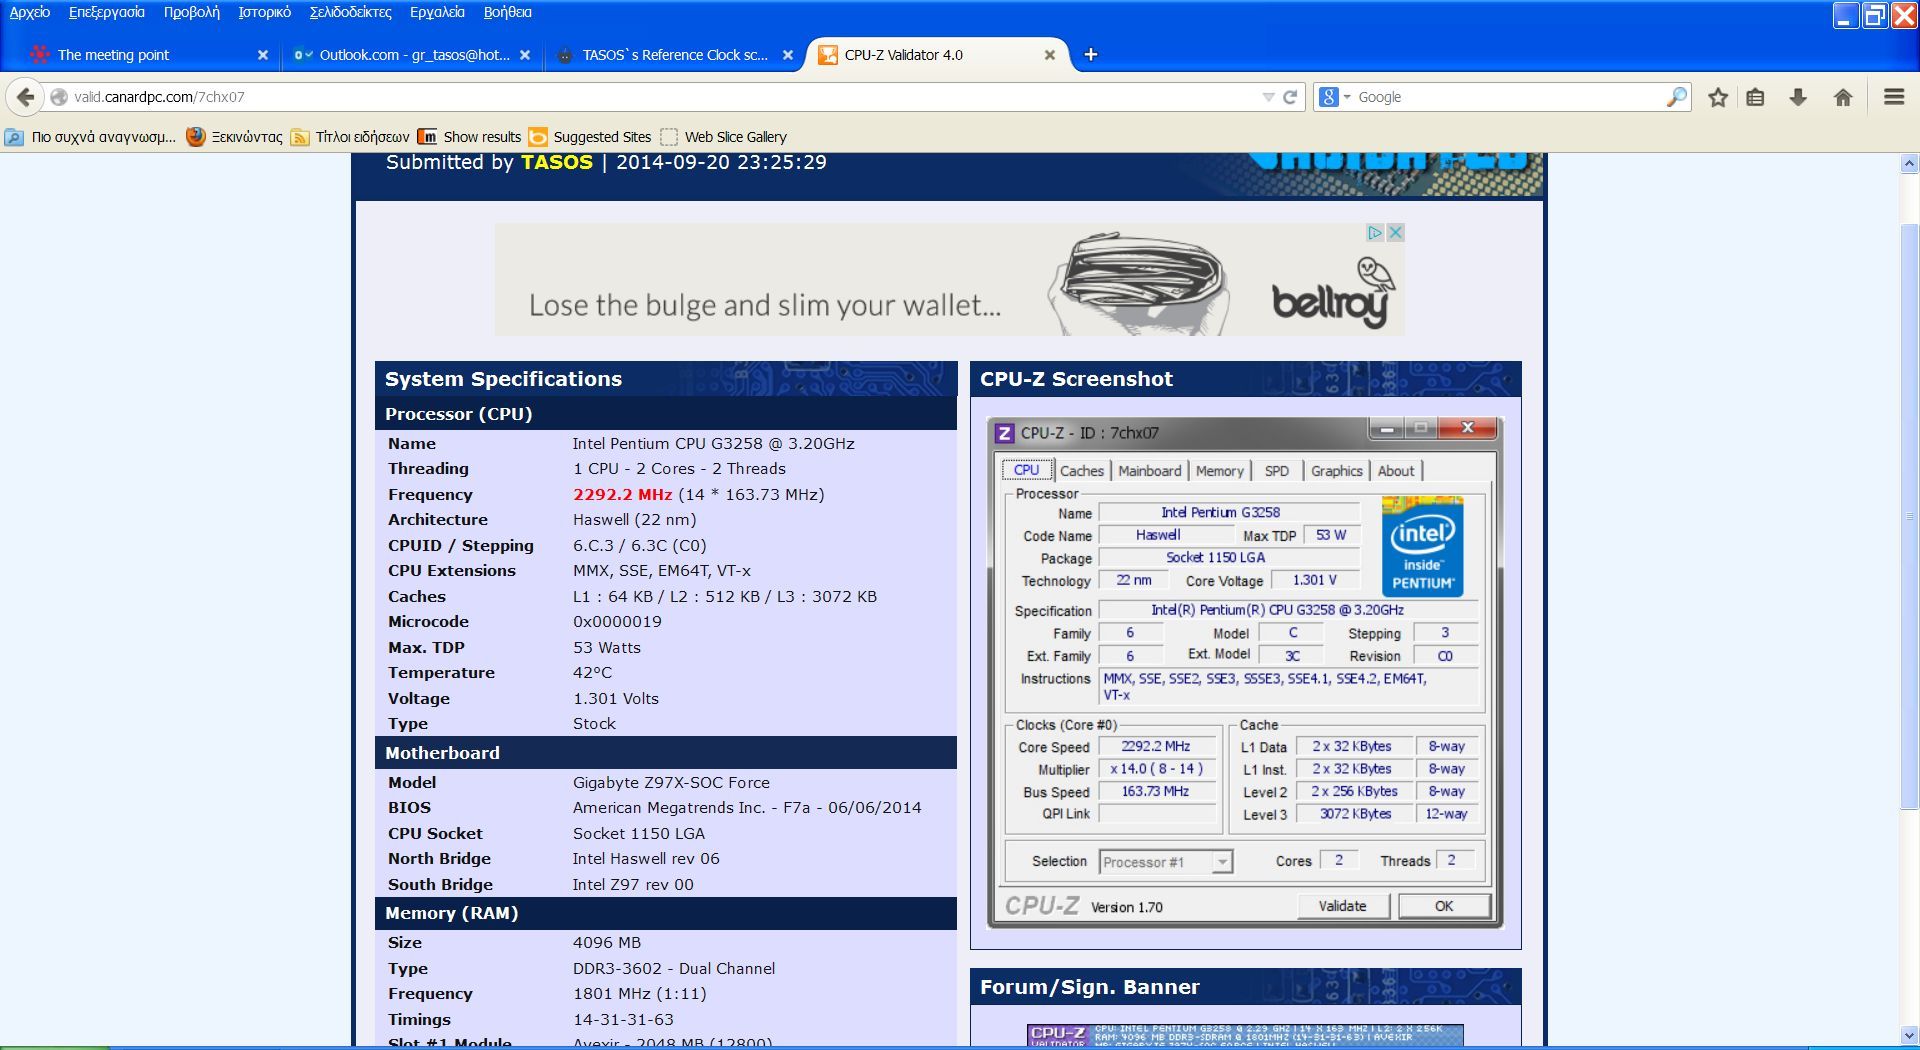Click the AdChoices triangle icon on the ad
Viewport: 1920px width, 1050px height.
tap(1375, 232)
